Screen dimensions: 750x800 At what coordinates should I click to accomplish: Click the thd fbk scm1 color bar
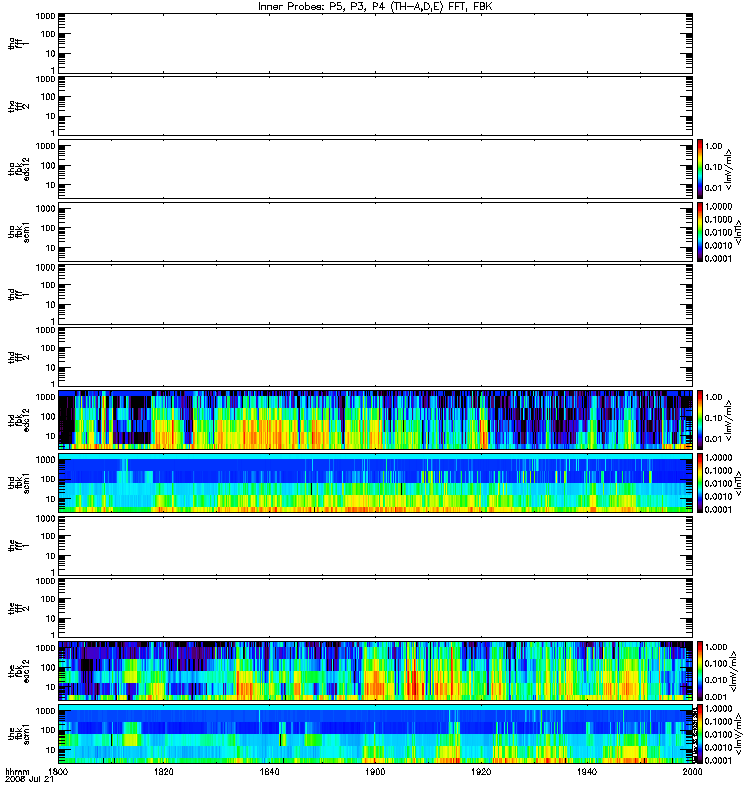tap(700, 483)
